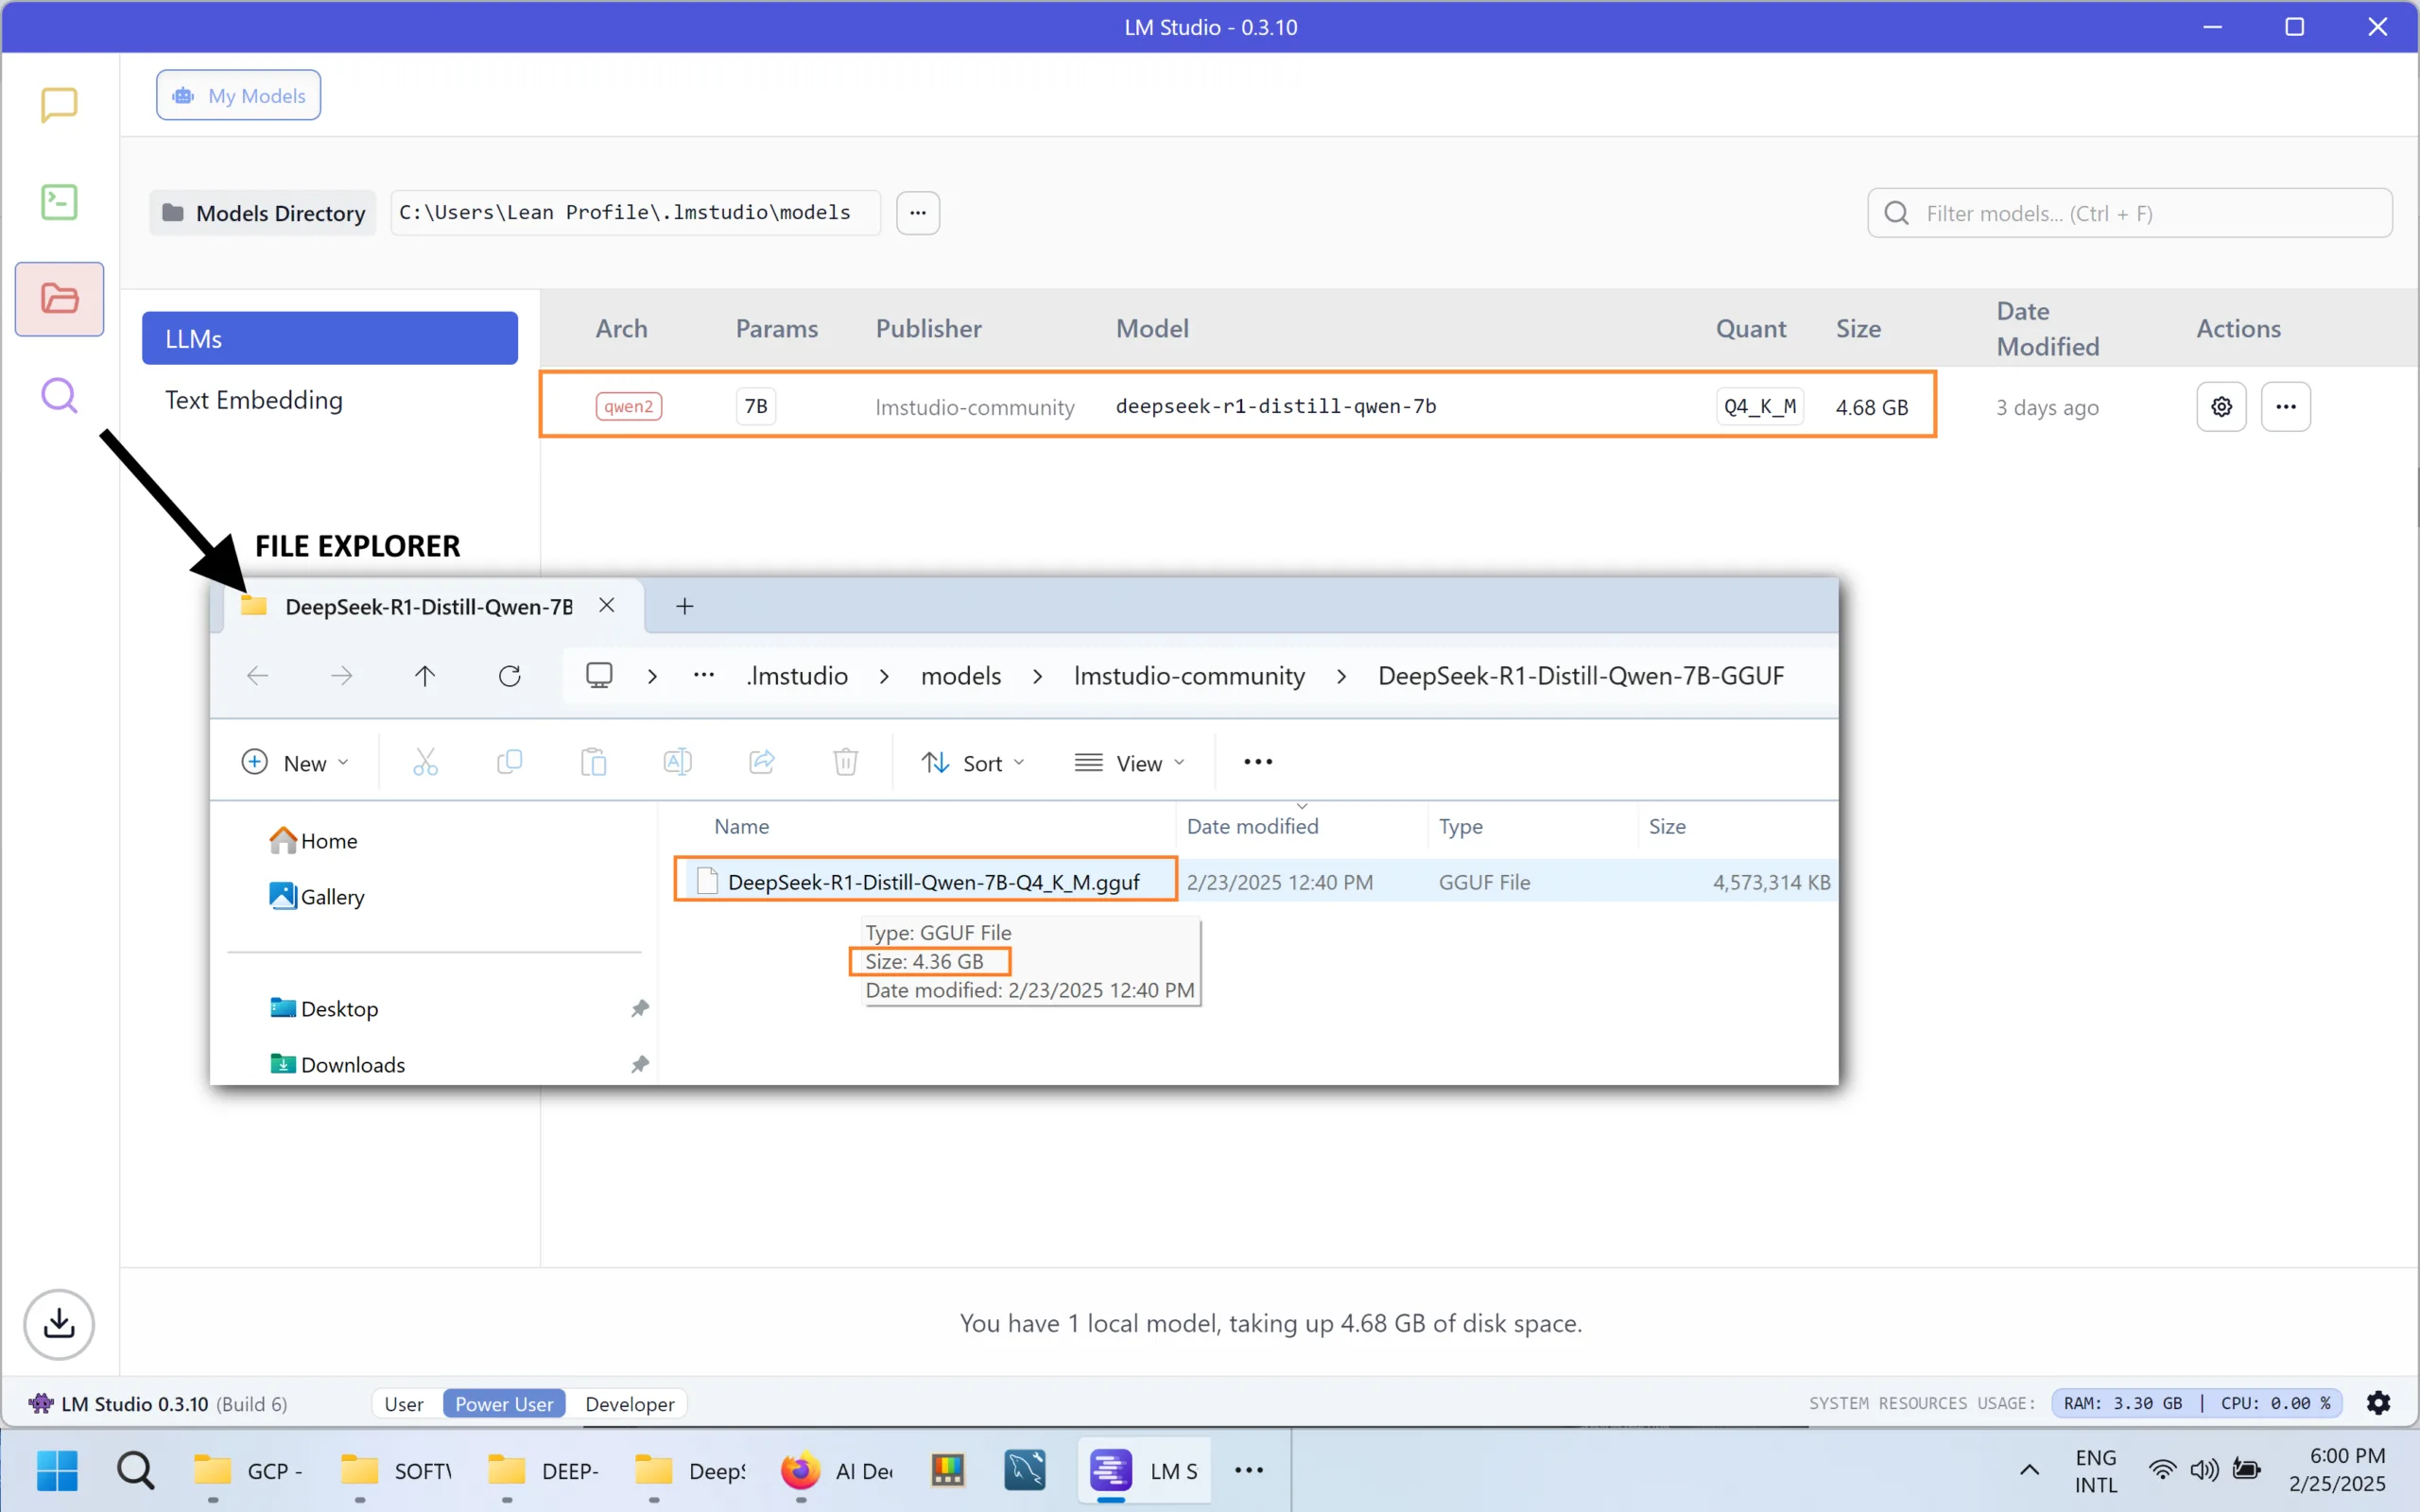Click the Copy icon in File Explorer toolbar
Image resolution: width=2420 pixels, height=1512 pixels.
coord(509,762)
